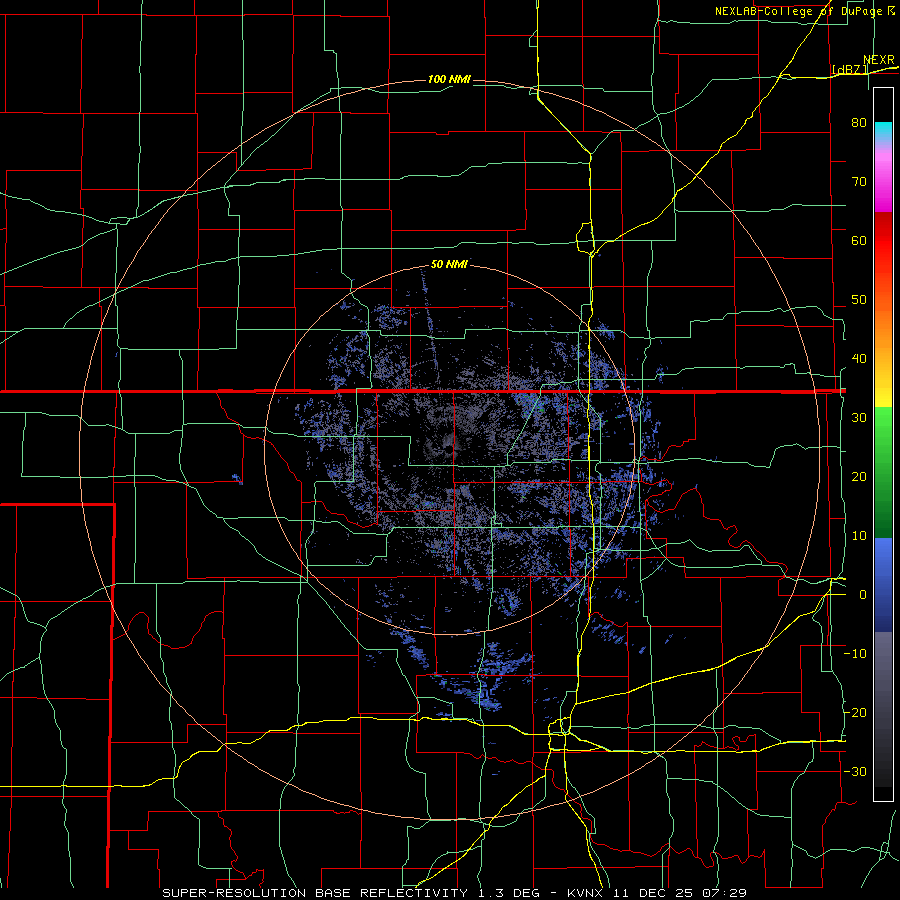Click the -10 value on the dBZ scale
The width and height of the screenshot is (900, 900).
click(x=855, y=654)
